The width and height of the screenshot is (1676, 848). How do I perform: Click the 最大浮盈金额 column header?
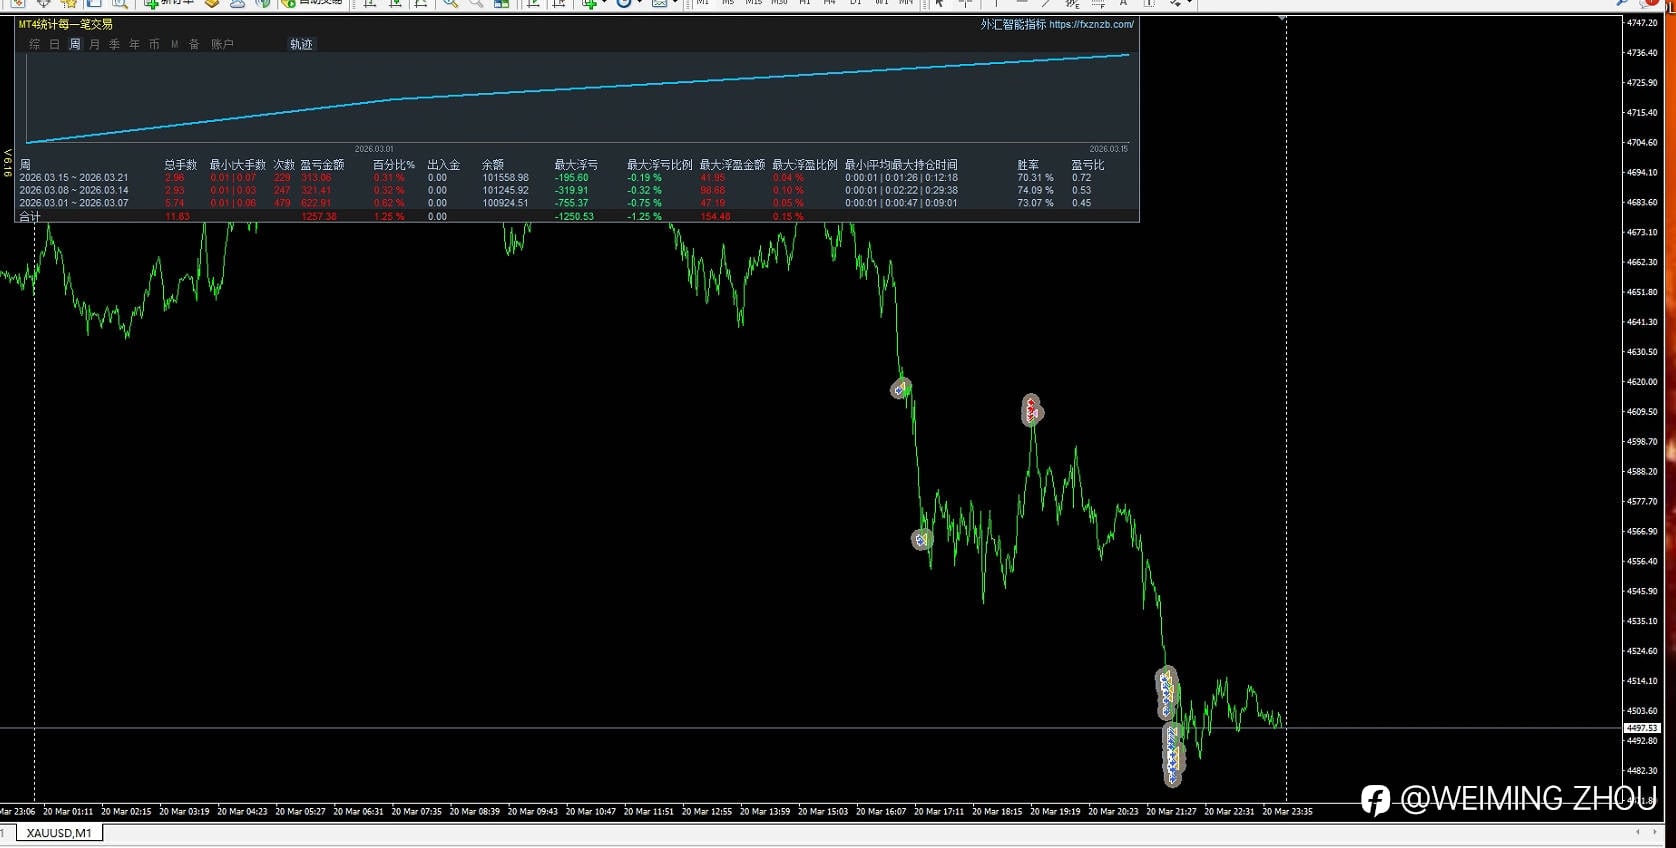tap(732, 165)
